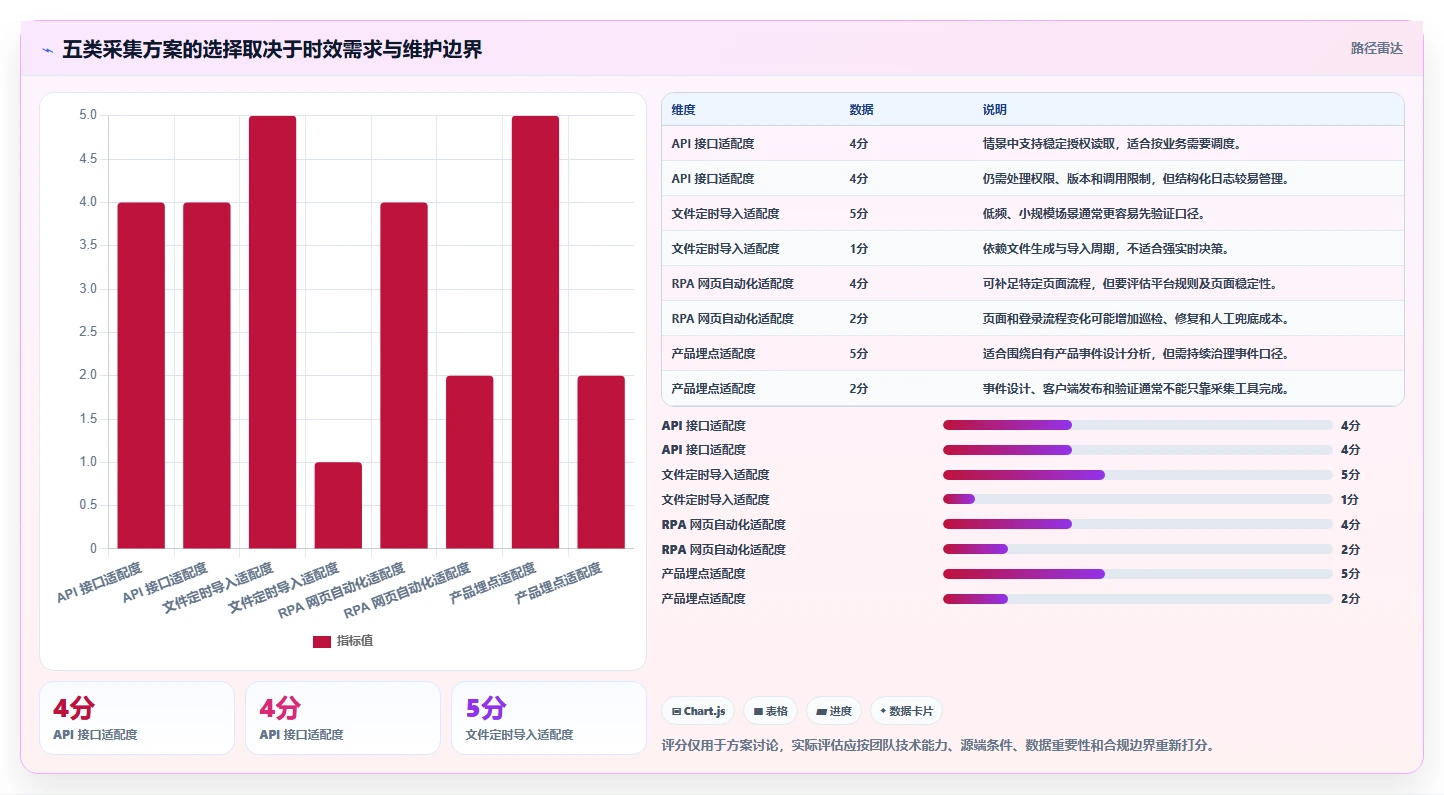The height and width of the screenshot is (795, 1444).
Task: Select the Chart.js chip
Action: [698, 711]
